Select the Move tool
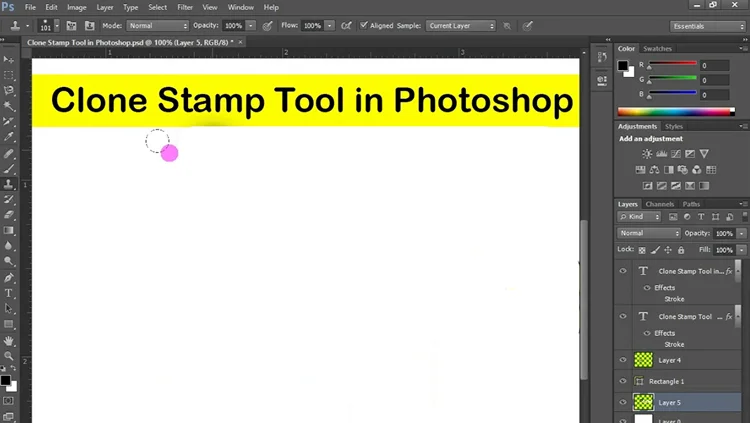The width and height of the screenshot is (750, 423). (x=9, y=60)
